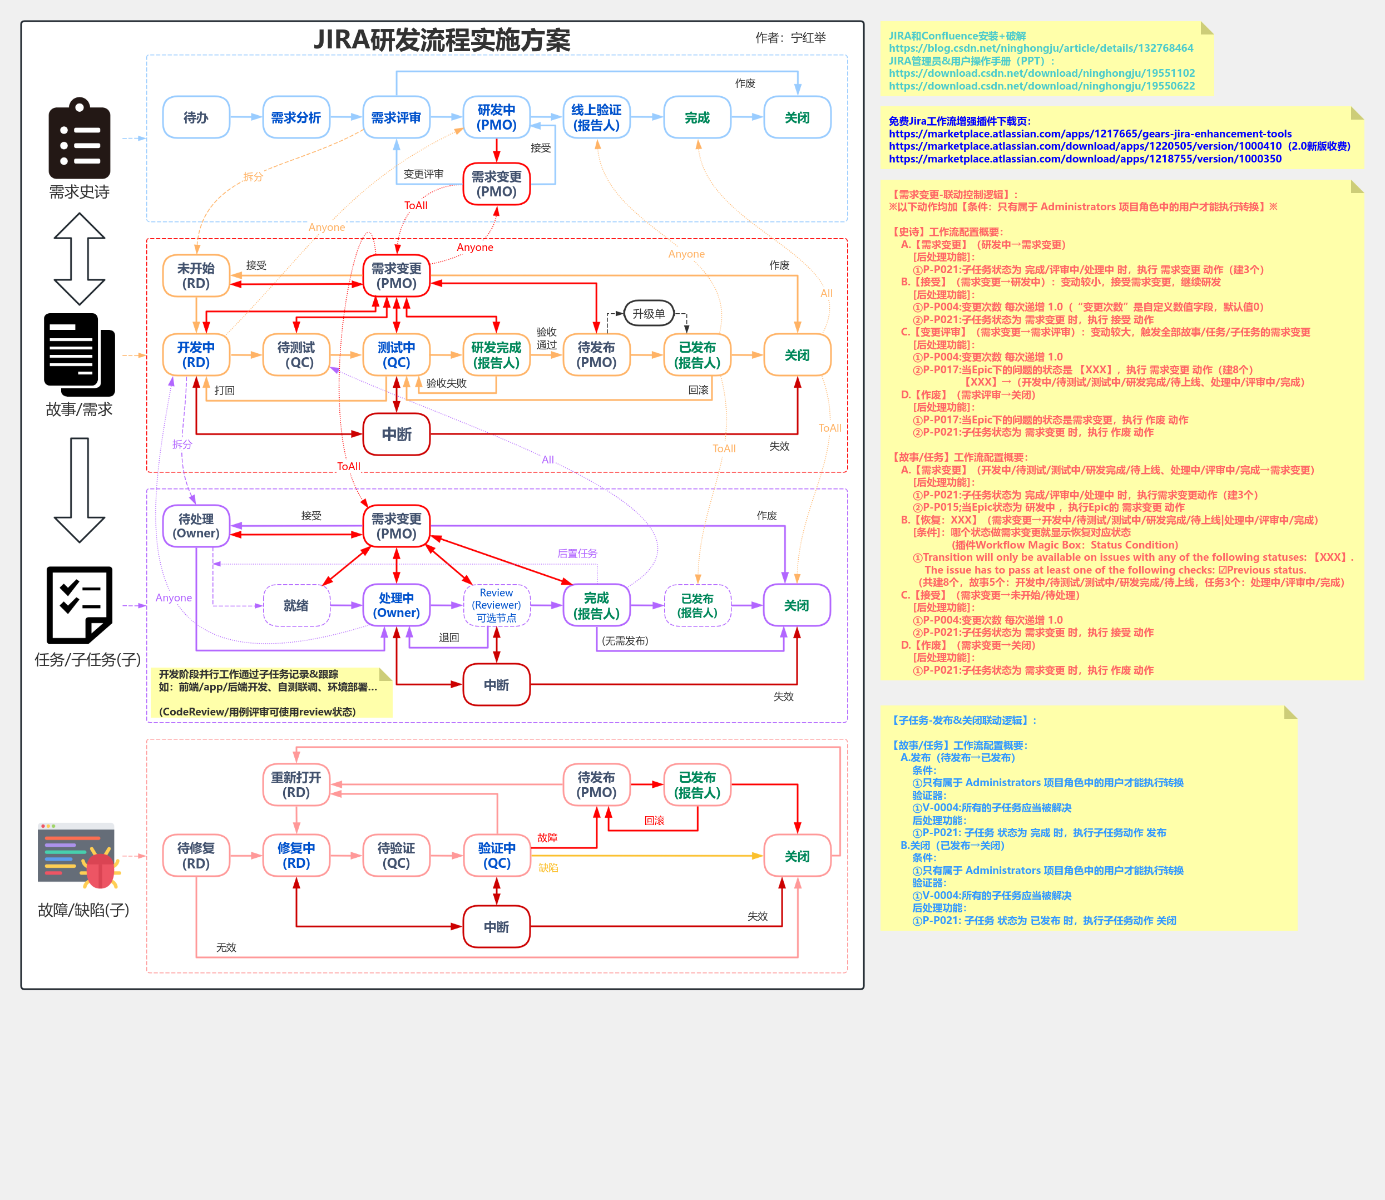
Task: Select the 研发中 (PMO) node
Action: point(497,118)
